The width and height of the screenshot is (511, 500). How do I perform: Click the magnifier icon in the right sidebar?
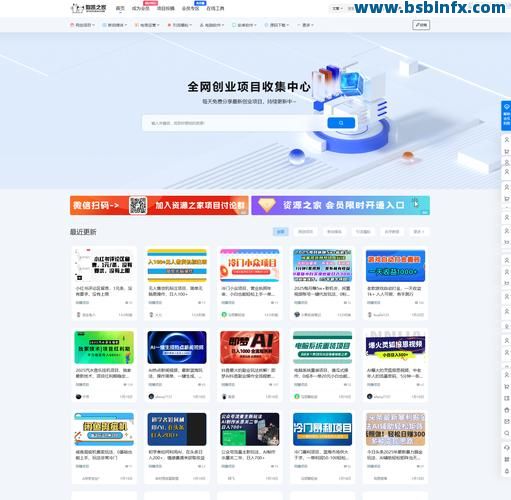[507, 433]
